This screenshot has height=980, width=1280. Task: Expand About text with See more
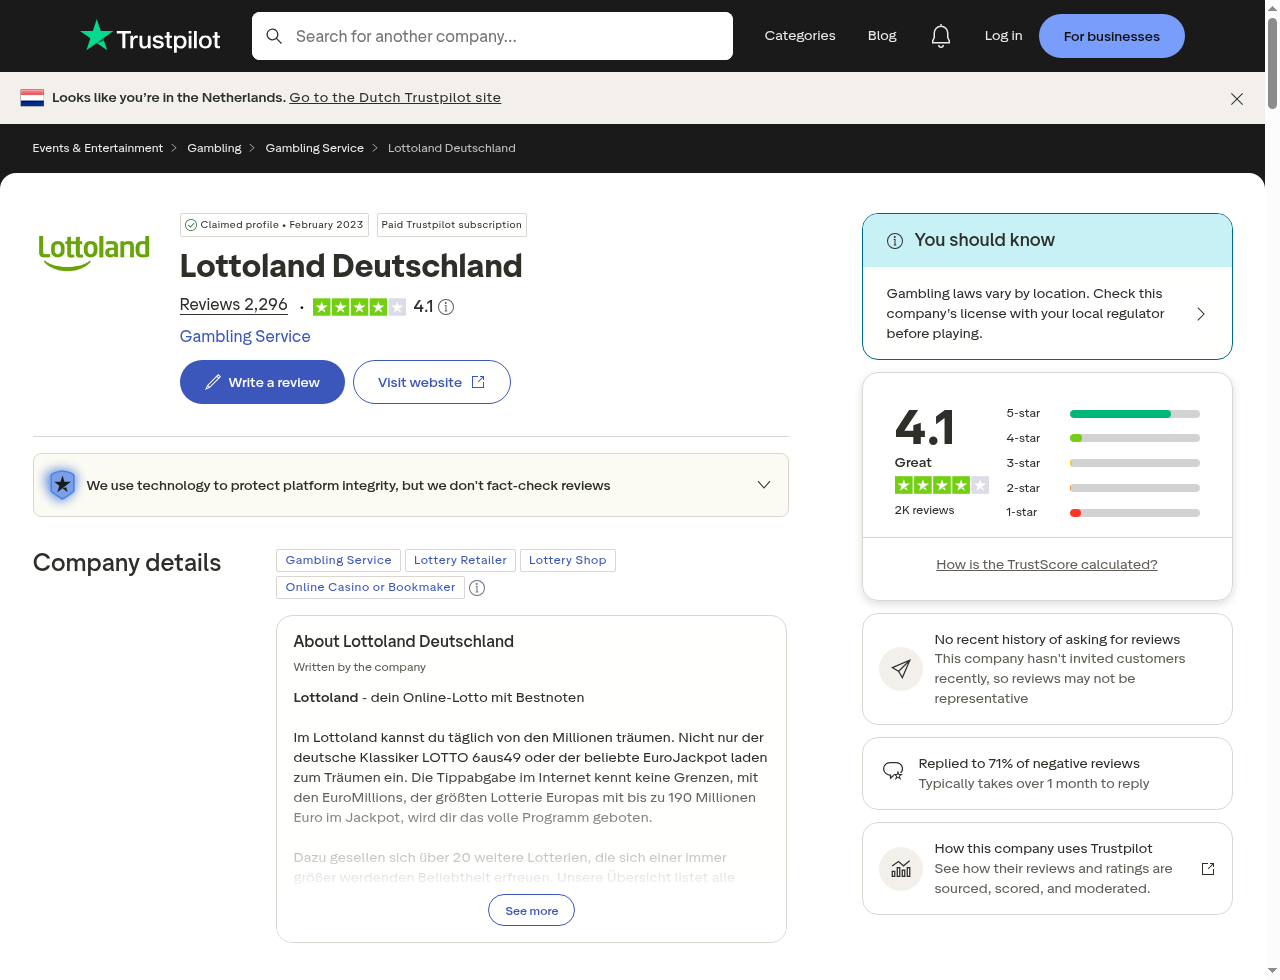click(x=531, y=911)
